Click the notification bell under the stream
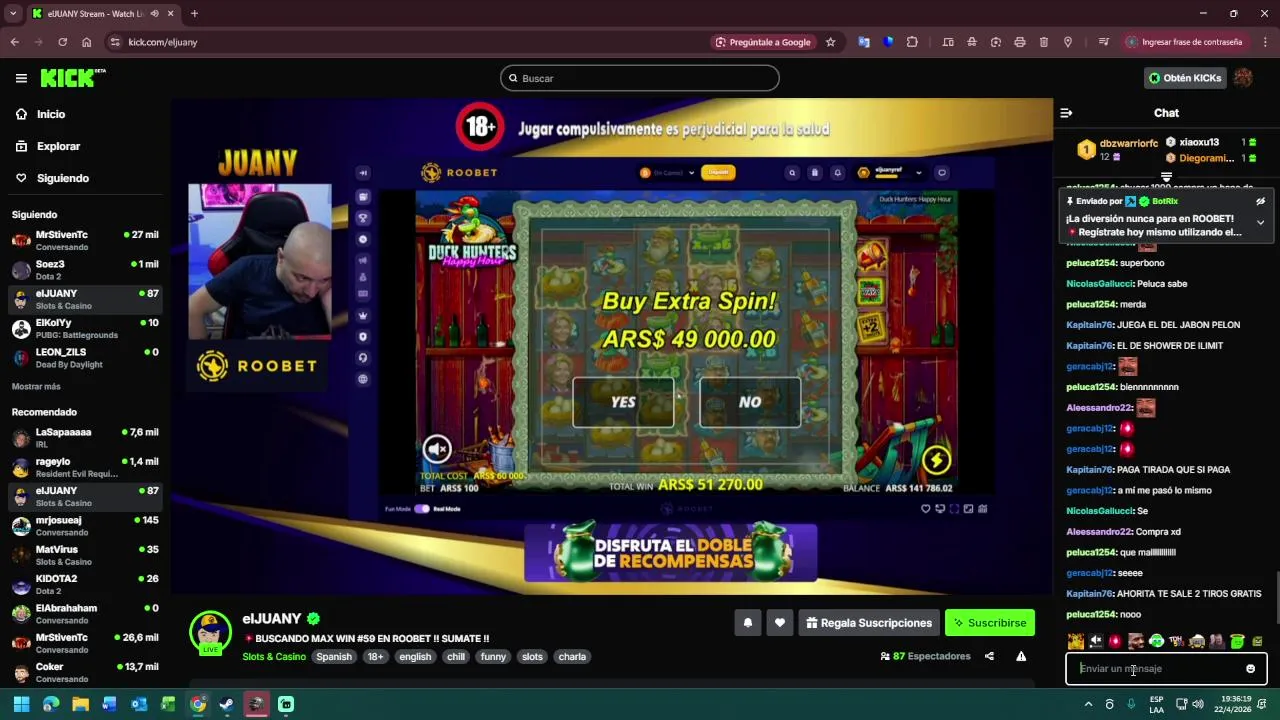1280x720 pixels. point(747,623)
